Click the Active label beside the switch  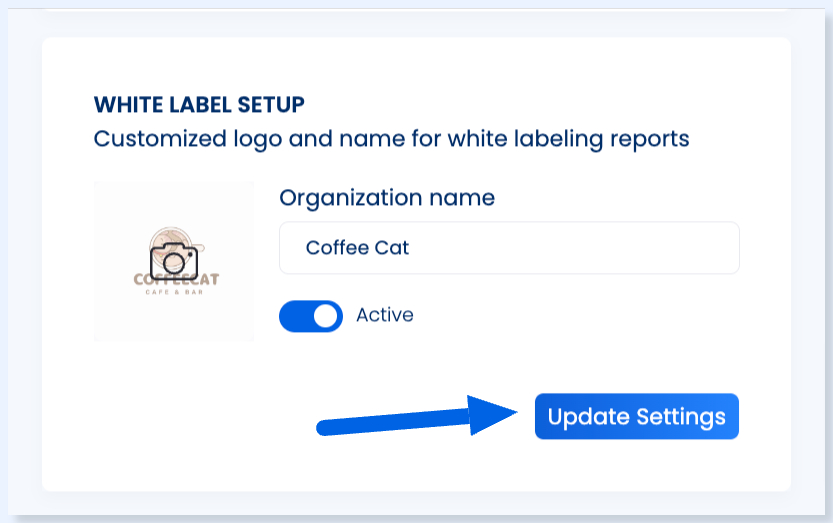[x=385, y=315]
